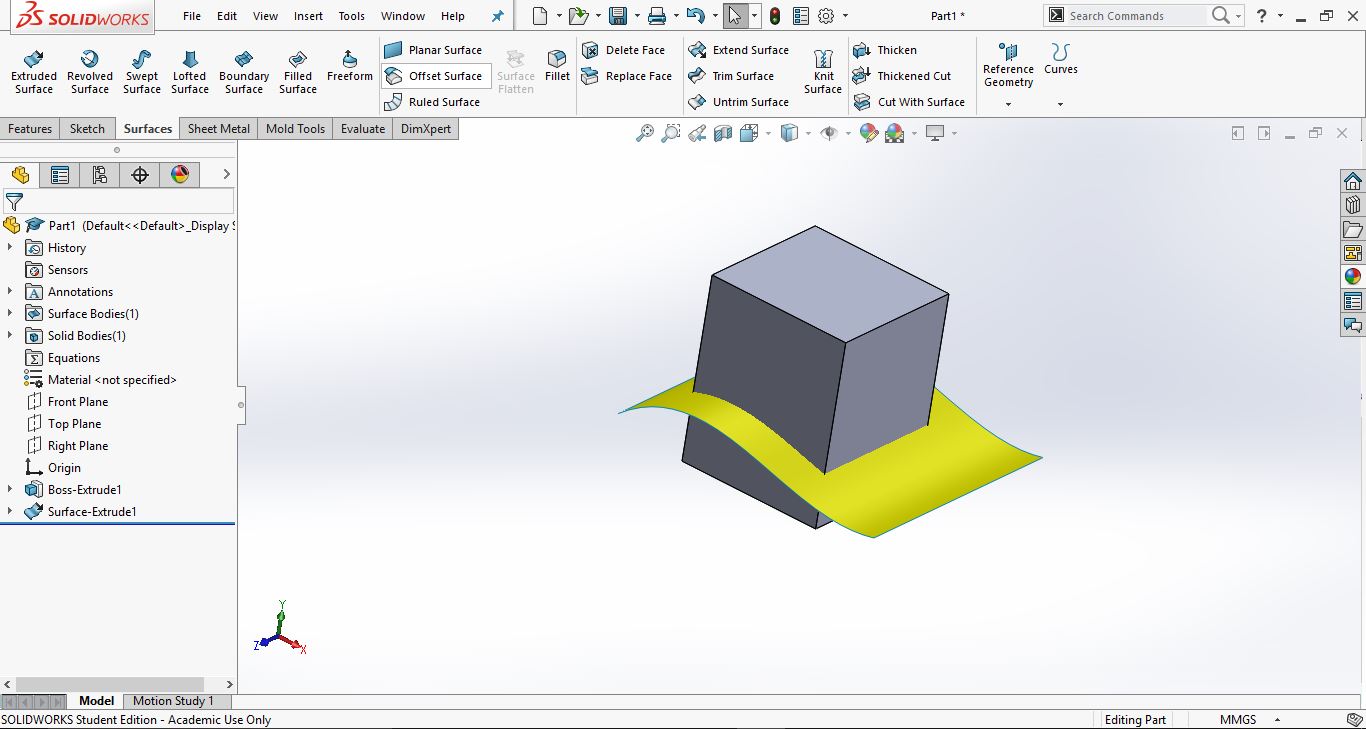This screenshot has height=729, width=1366.
Task: Start the Freeform tool
Action: [x=350, y=66]
